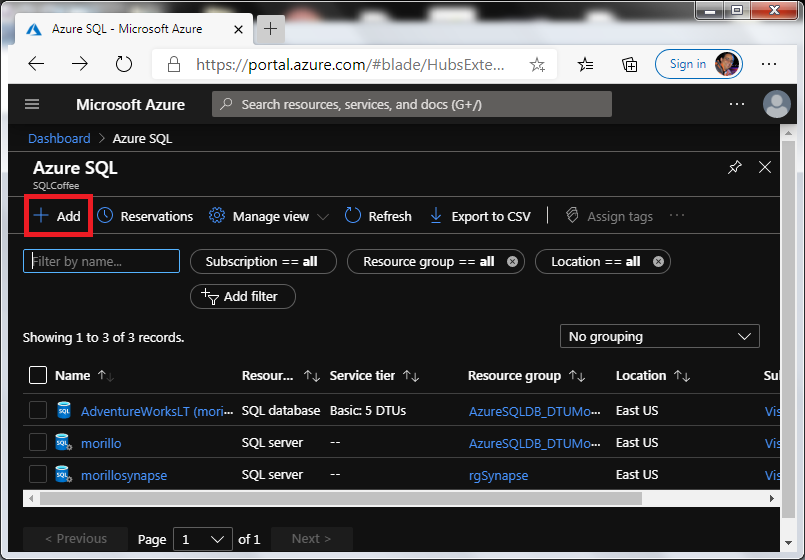Click the Basic: 5 DTUs service tier cell
The width and height of the screenshot is (805, 560).
(x=368, y=411)
